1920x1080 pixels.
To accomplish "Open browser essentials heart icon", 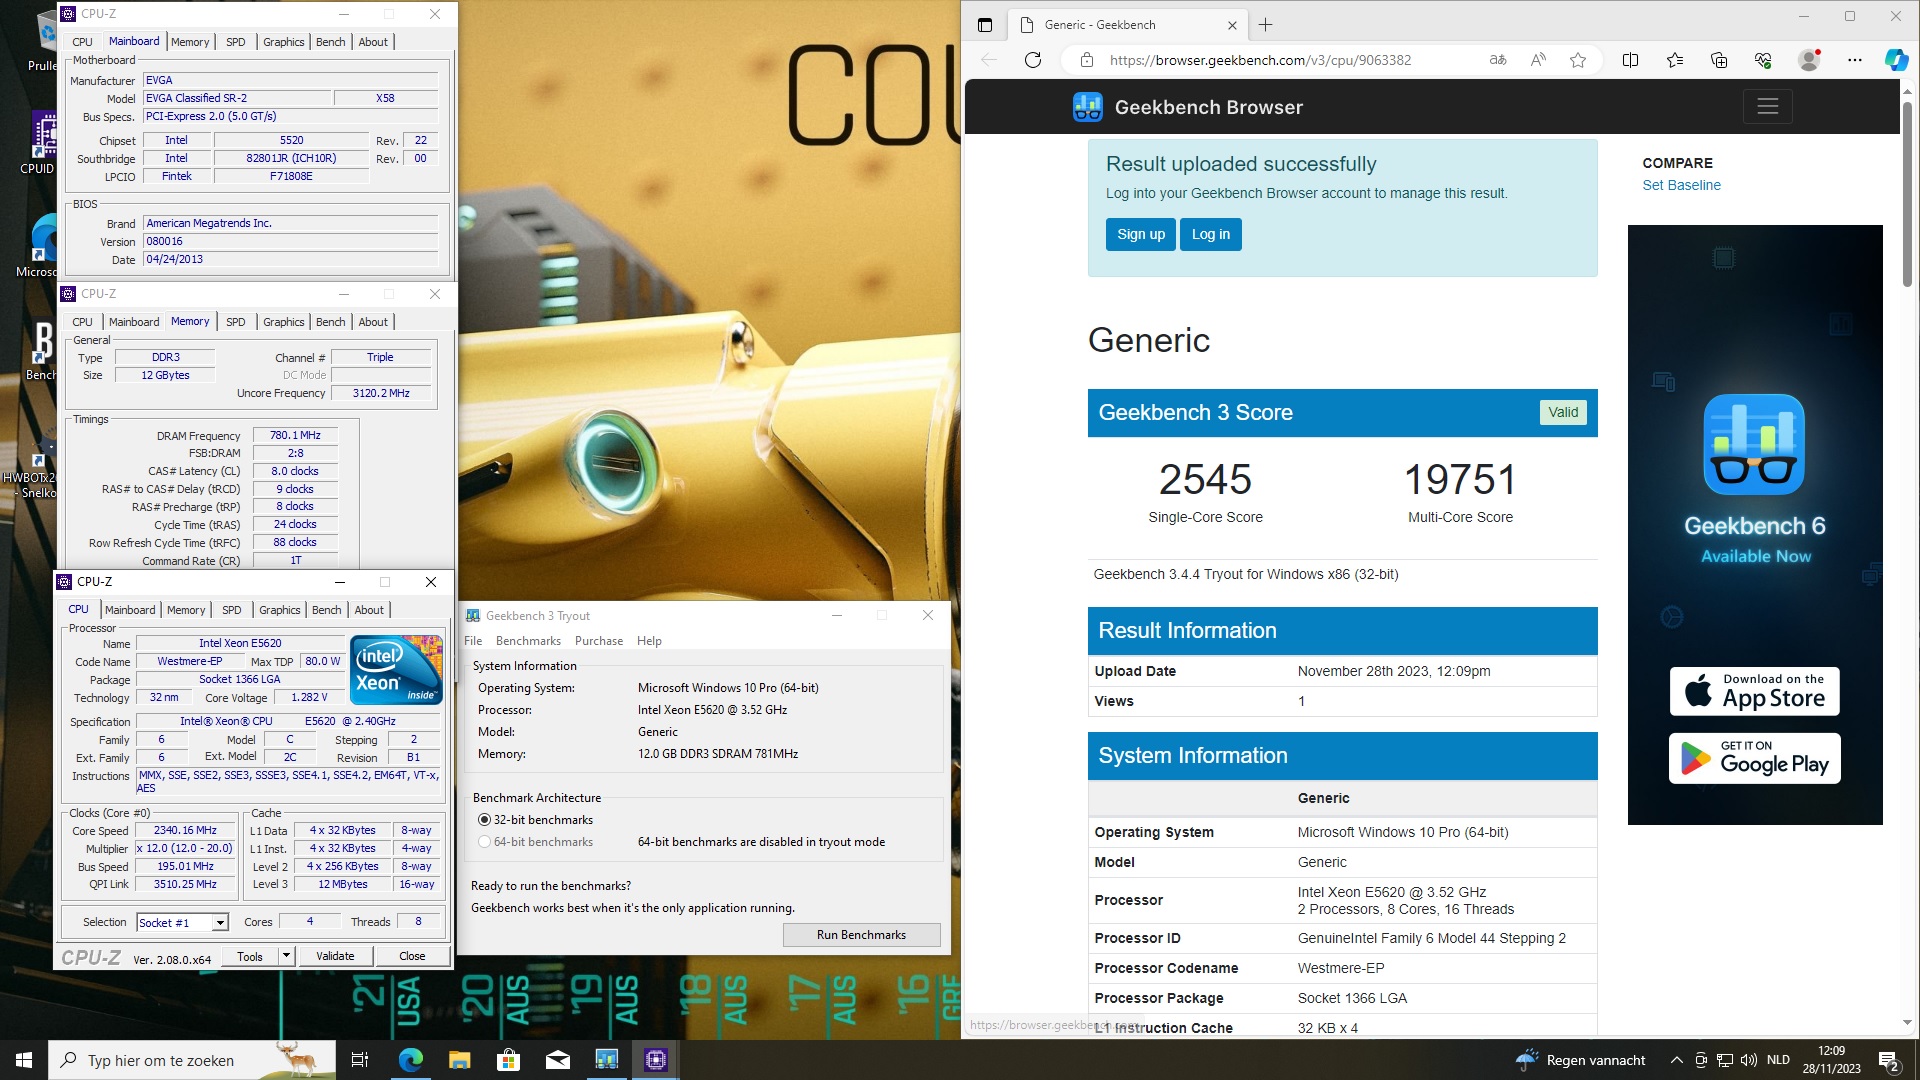I will (1764, 60).
